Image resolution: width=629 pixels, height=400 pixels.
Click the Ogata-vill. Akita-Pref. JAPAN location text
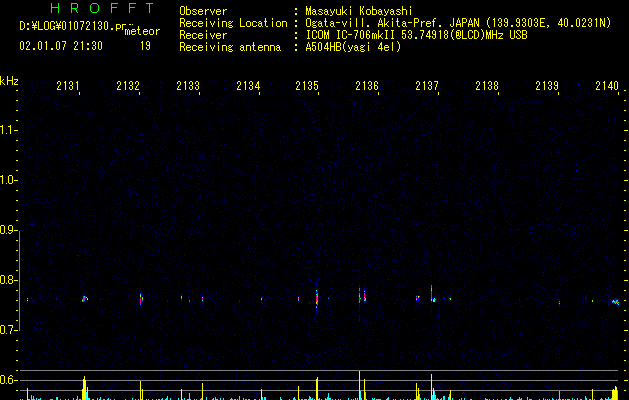(x=458, y=23)
